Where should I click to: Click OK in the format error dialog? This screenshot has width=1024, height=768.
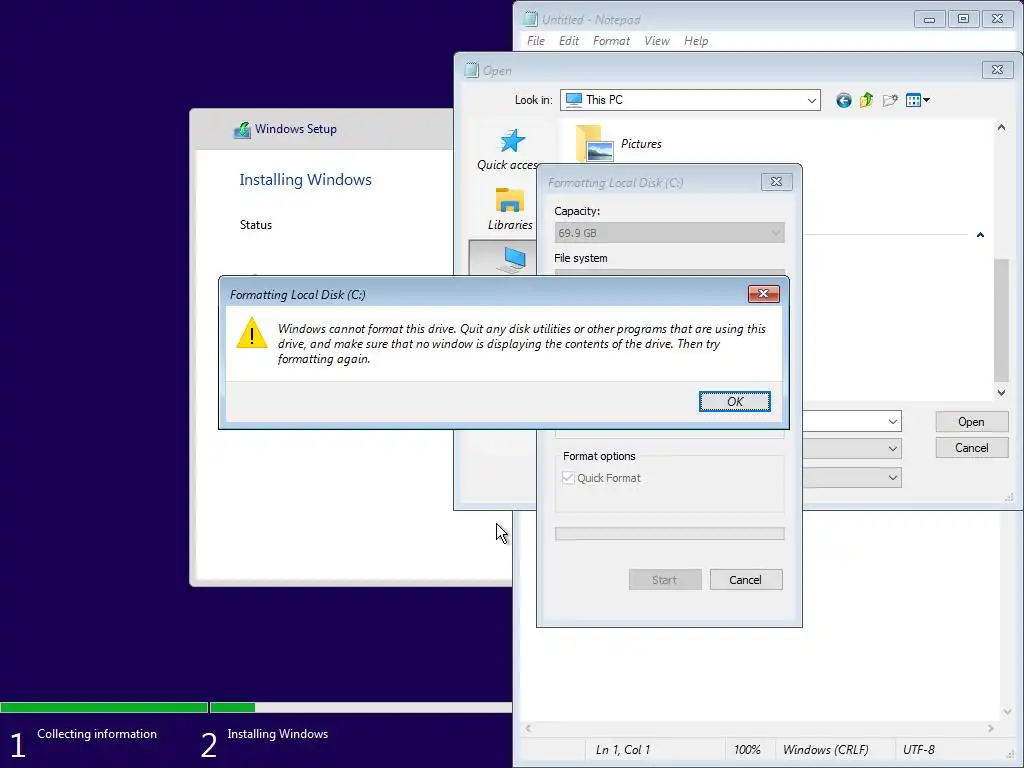pyautogui.click(x=735, y=402)
